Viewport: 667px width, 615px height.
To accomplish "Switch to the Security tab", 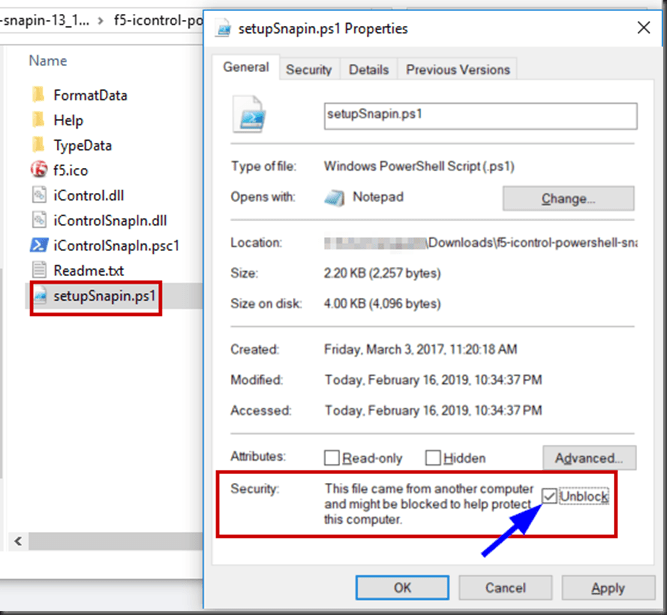I will tap(308, 70).
